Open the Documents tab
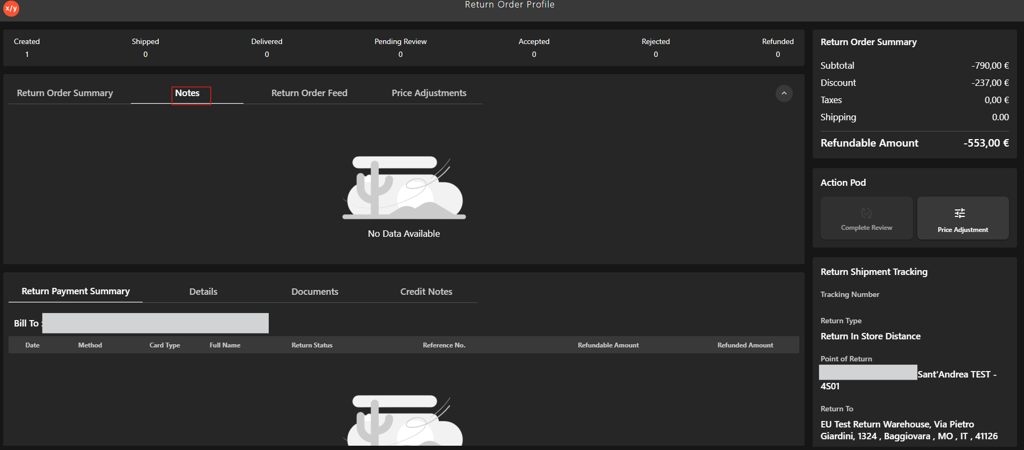Screen dimensions: 1024x450 [315, 291]
